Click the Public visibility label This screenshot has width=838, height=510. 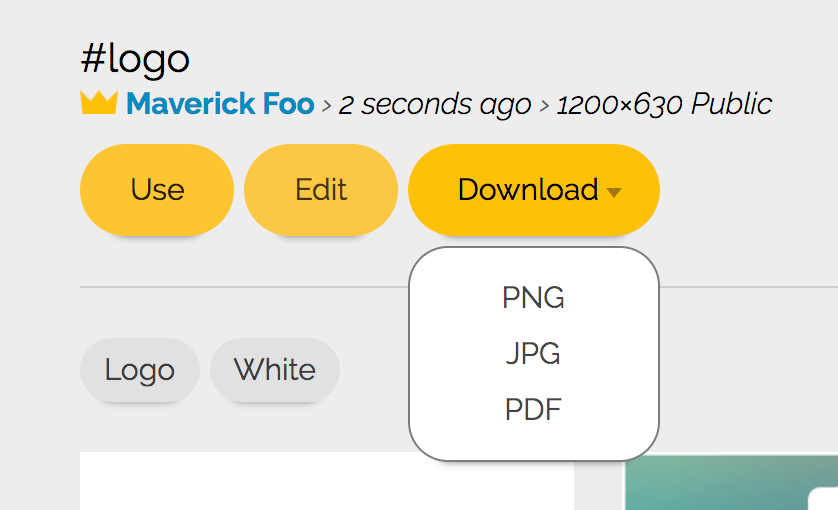732,104
